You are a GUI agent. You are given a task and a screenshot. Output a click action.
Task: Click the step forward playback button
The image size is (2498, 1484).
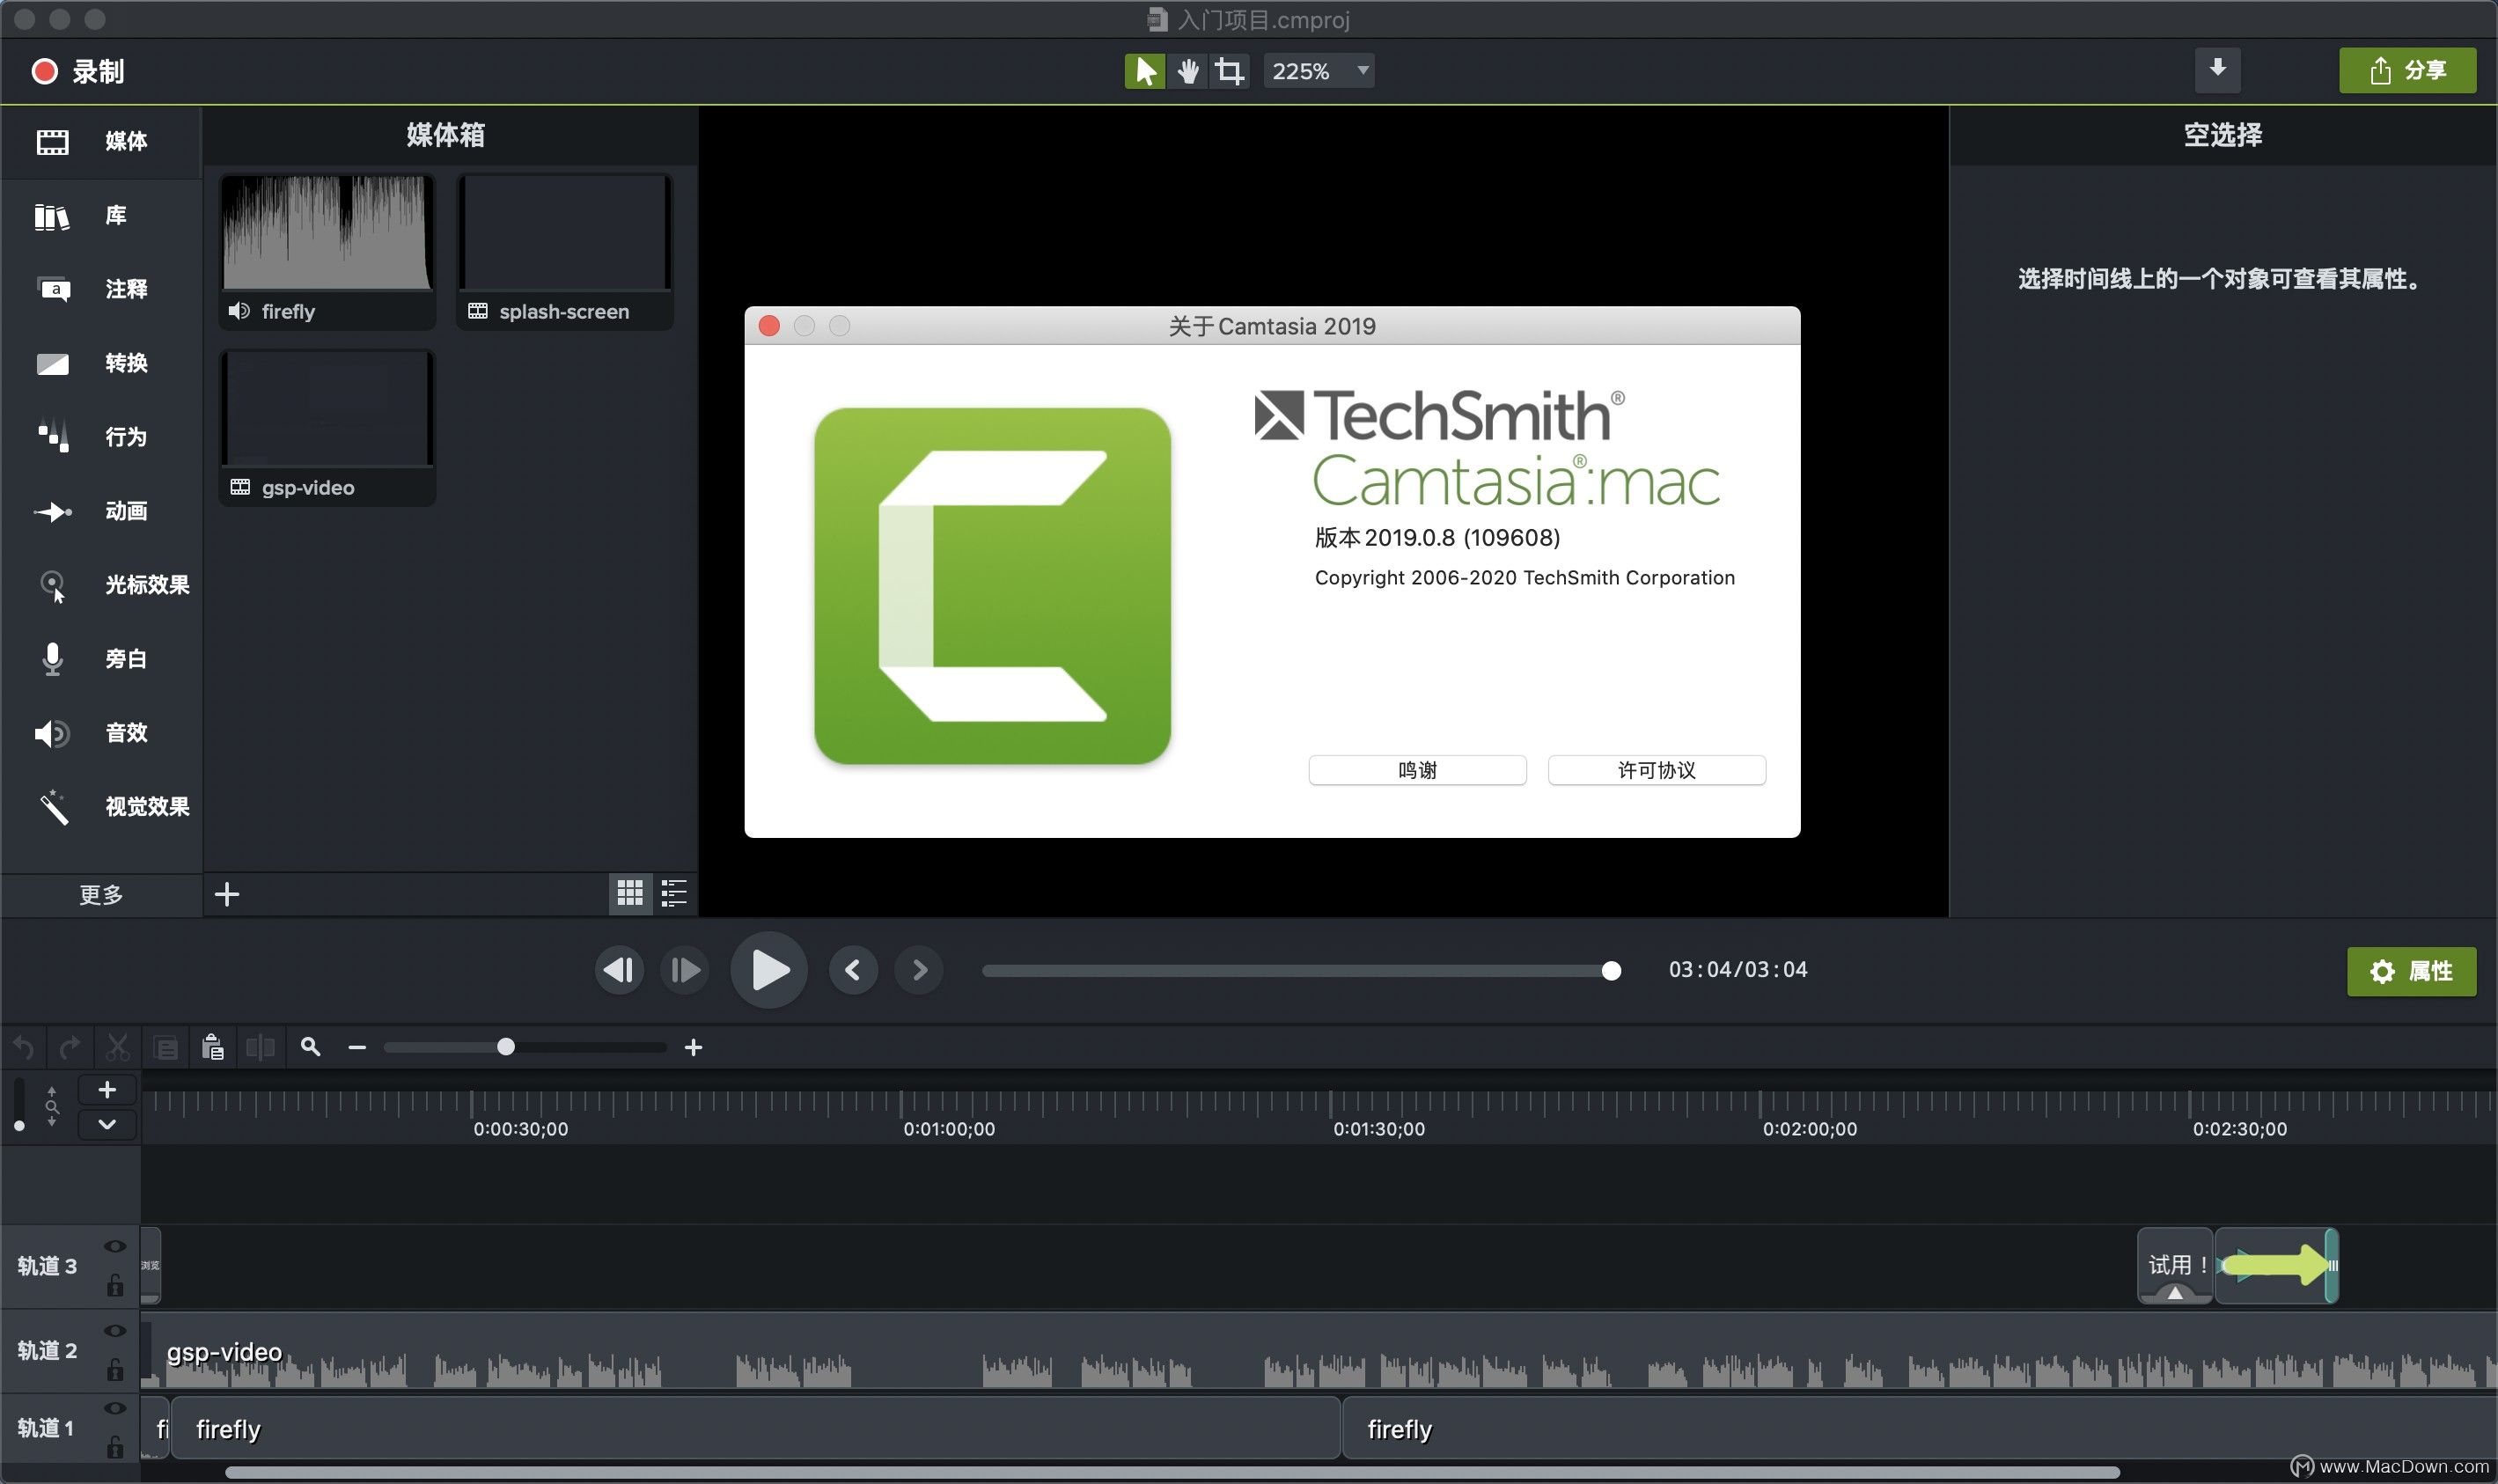[685, 970]
